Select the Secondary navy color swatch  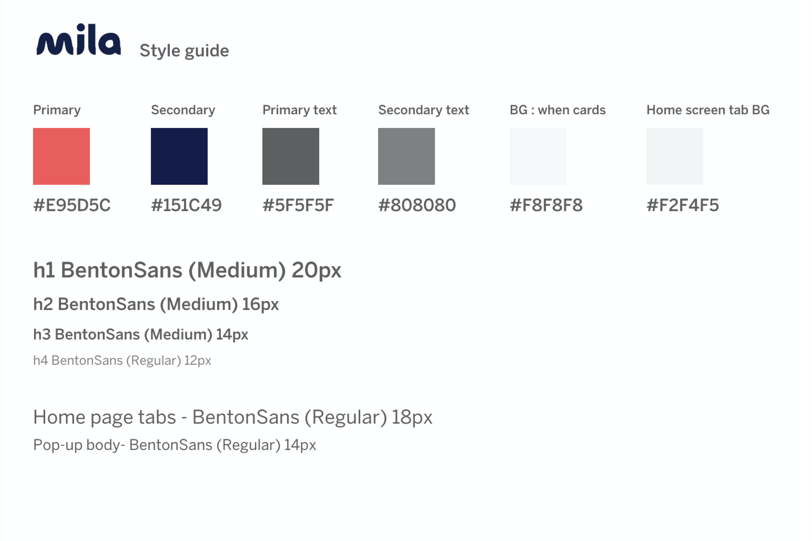pos(179,156)
